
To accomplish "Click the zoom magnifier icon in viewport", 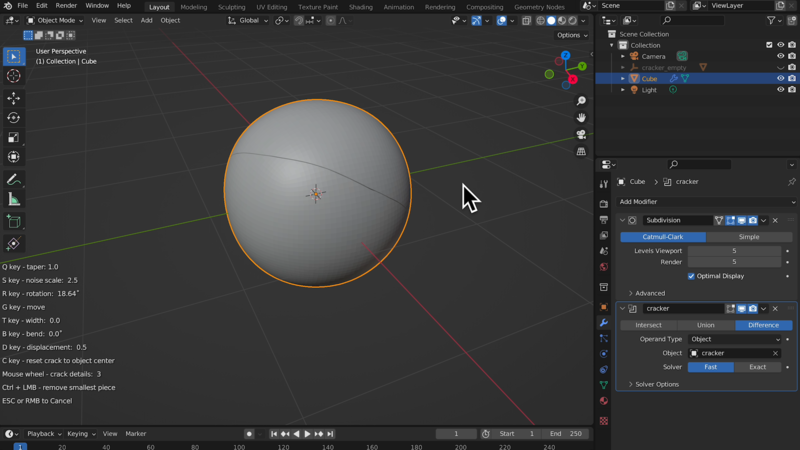I will (x=581, y=101).
